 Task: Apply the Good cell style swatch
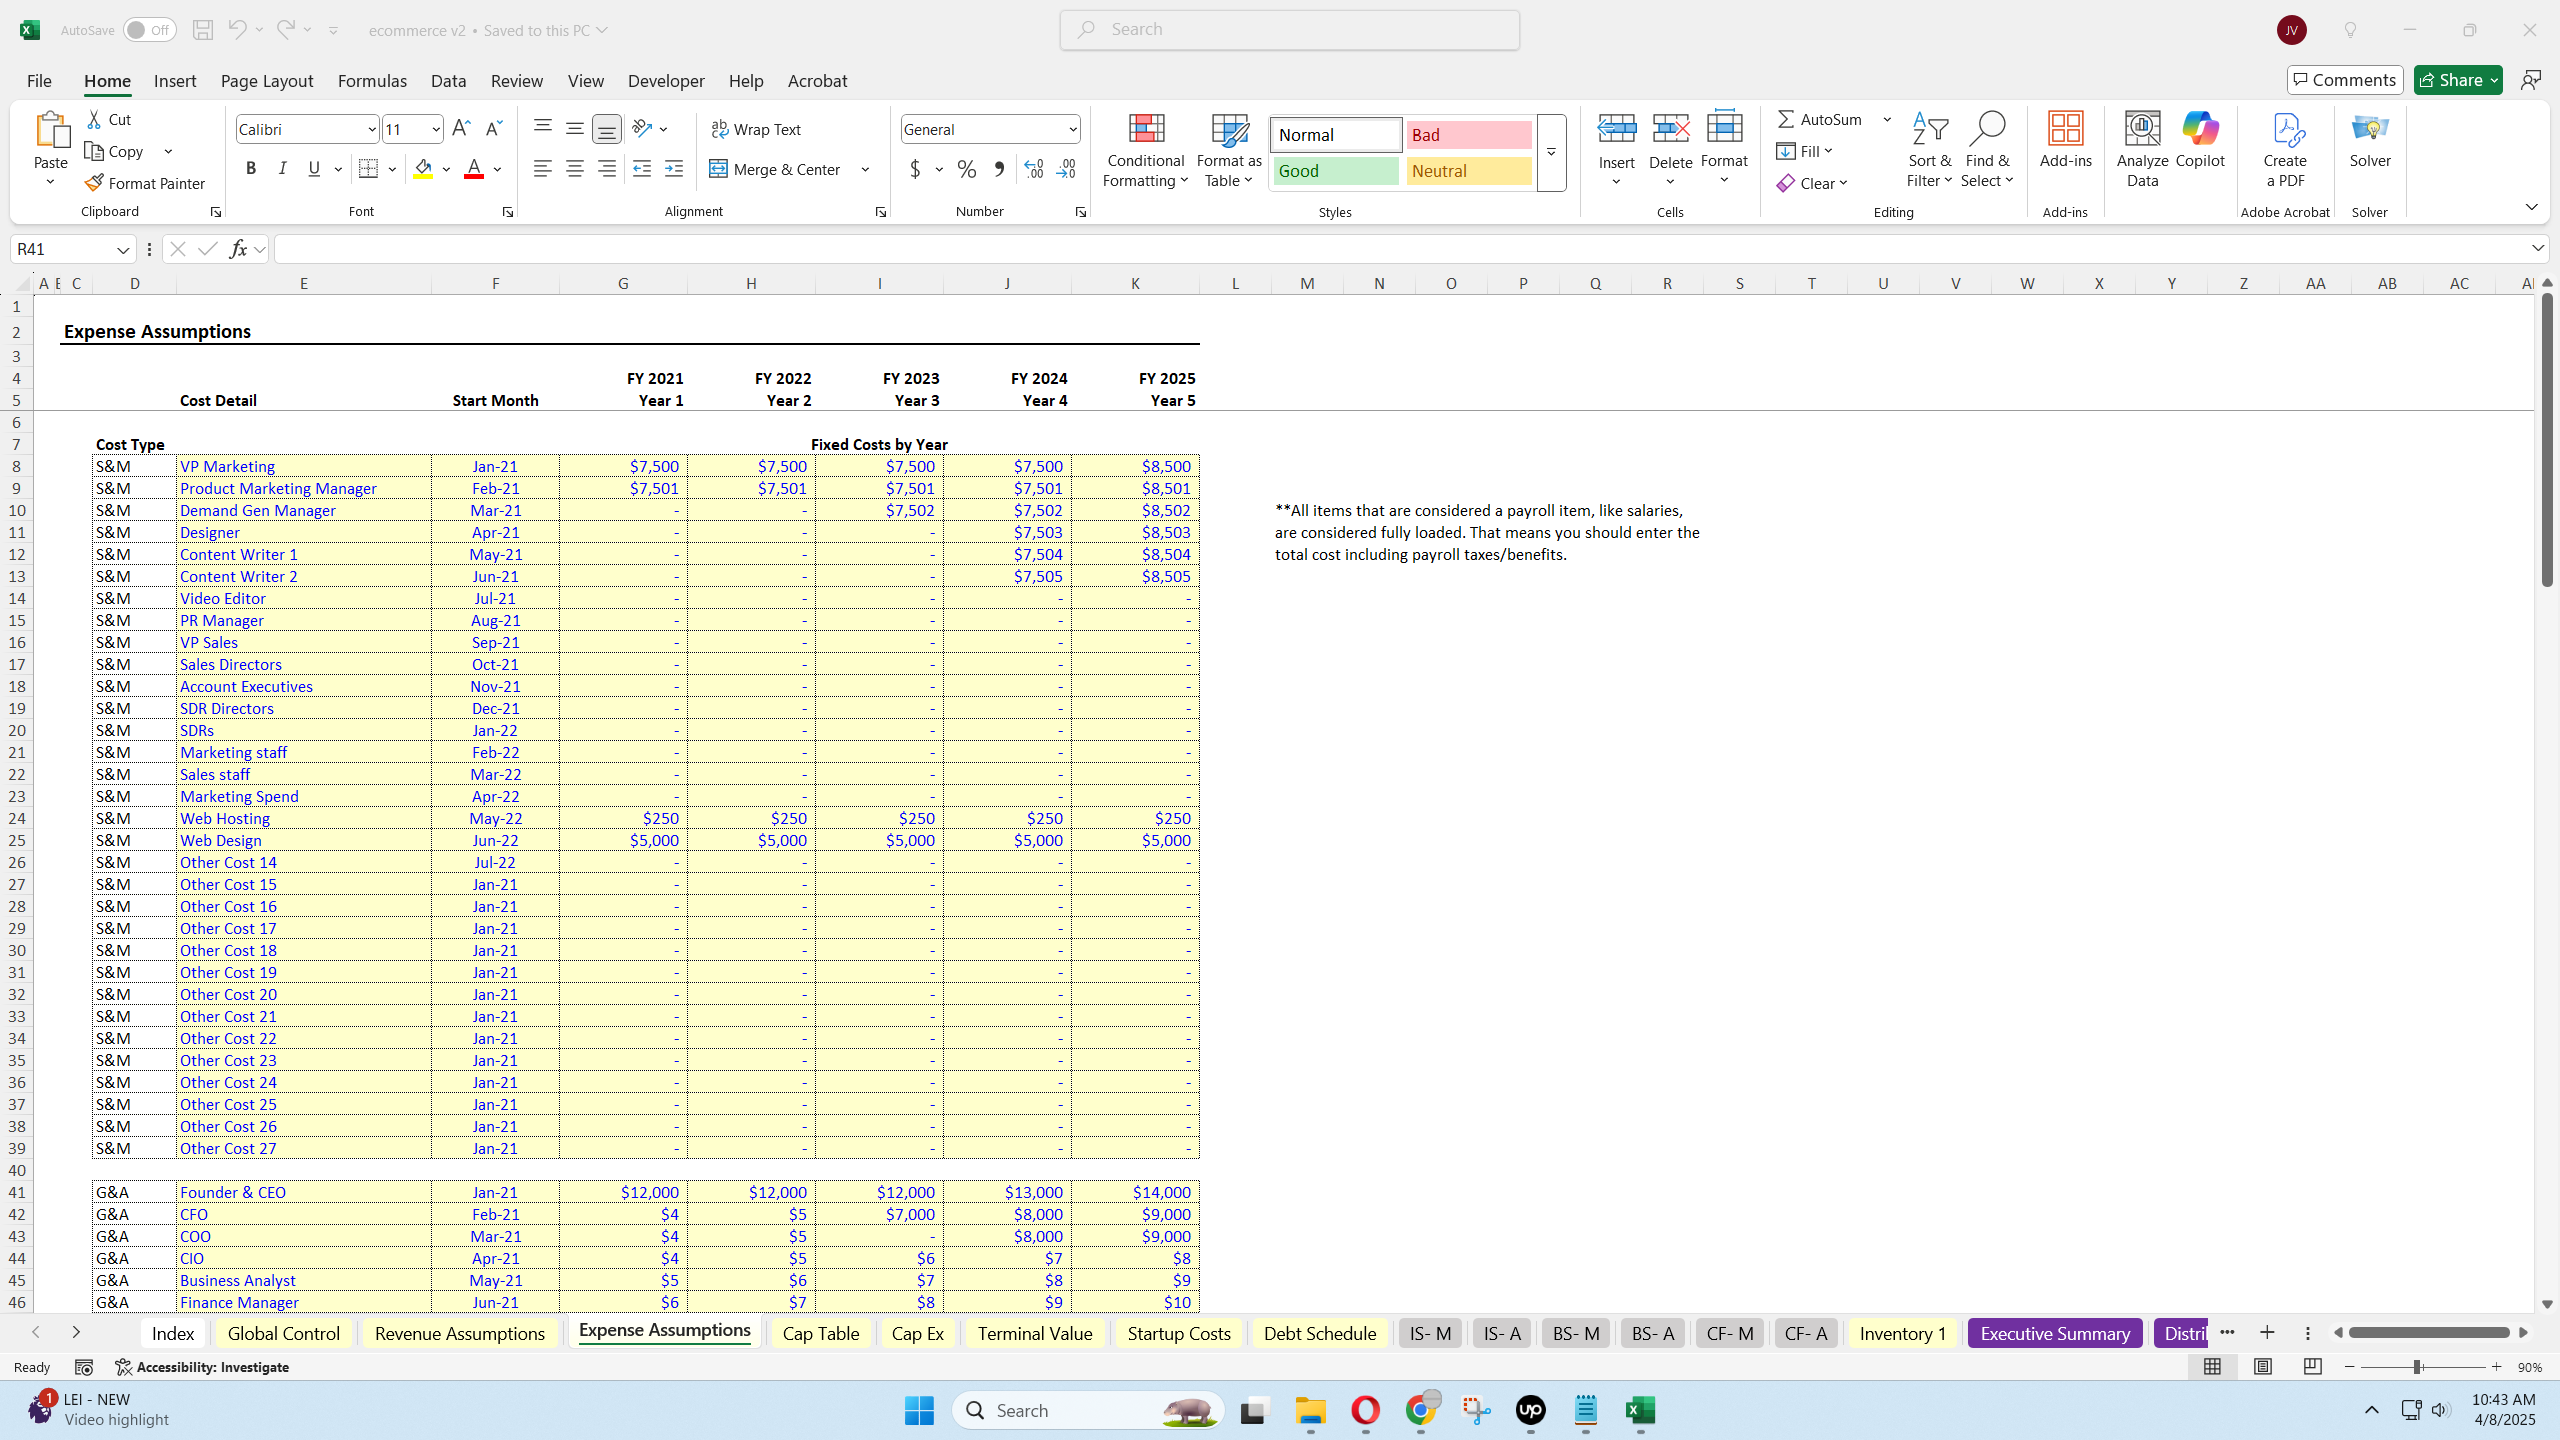click(x=1335, y=171)
